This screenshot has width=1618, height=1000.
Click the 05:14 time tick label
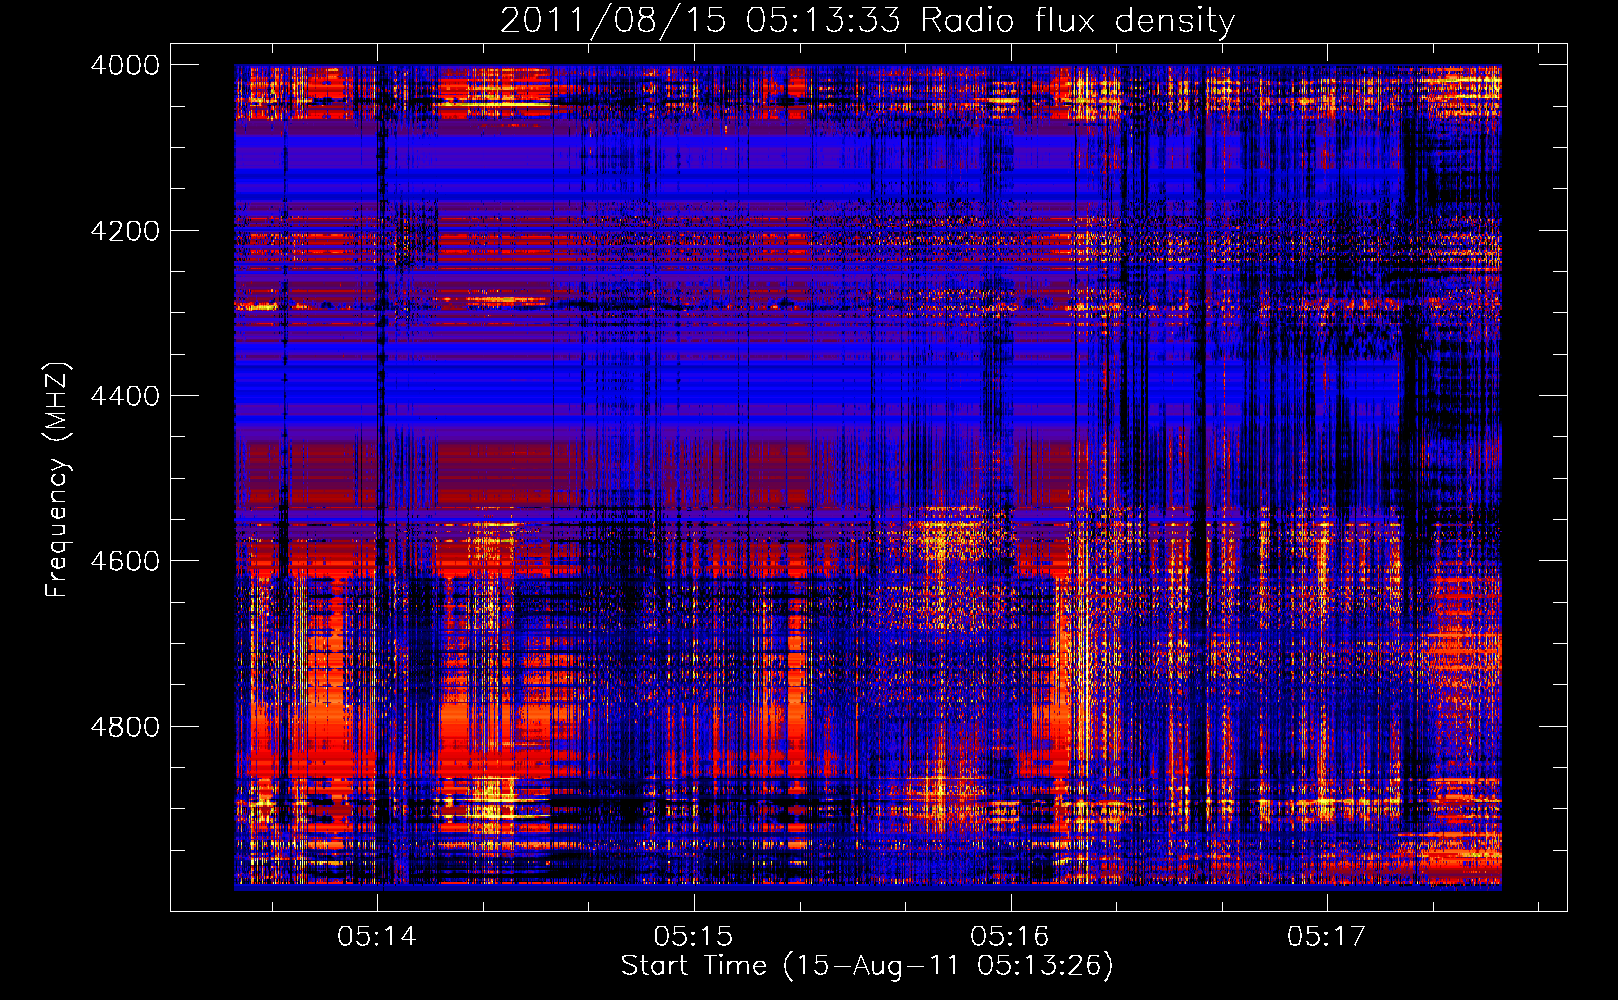pyautogui.click(x=376, y=937)
